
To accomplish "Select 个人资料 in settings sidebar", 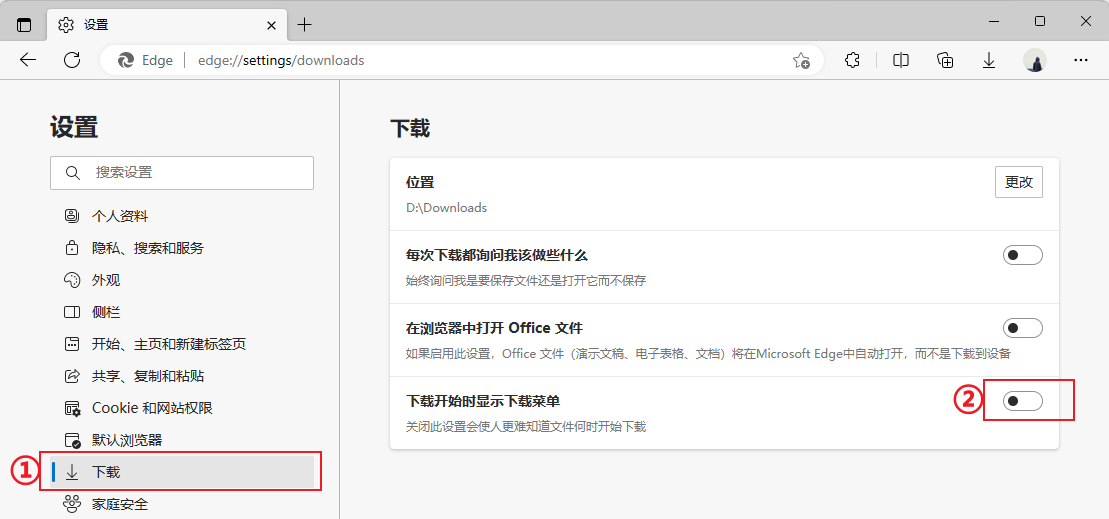I will [x=120, y=216].
